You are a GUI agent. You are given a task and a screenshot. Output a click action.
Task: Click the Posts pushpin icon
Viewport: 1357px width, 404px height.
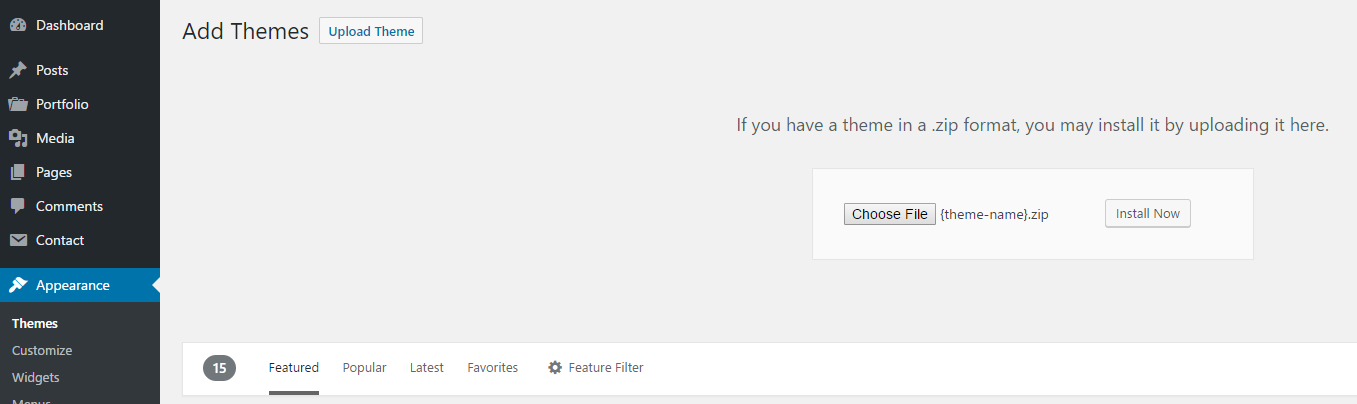tap(18, 70)
